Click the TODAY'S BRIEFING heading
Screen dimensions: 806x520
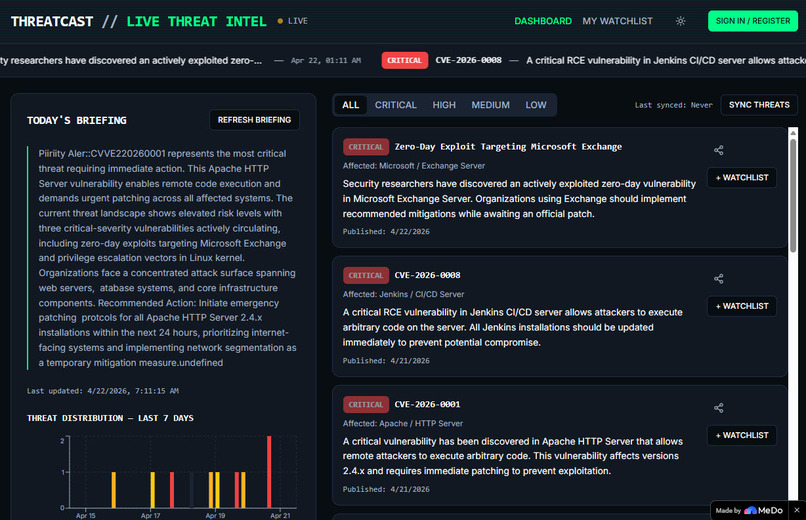[x=77, y=120]
